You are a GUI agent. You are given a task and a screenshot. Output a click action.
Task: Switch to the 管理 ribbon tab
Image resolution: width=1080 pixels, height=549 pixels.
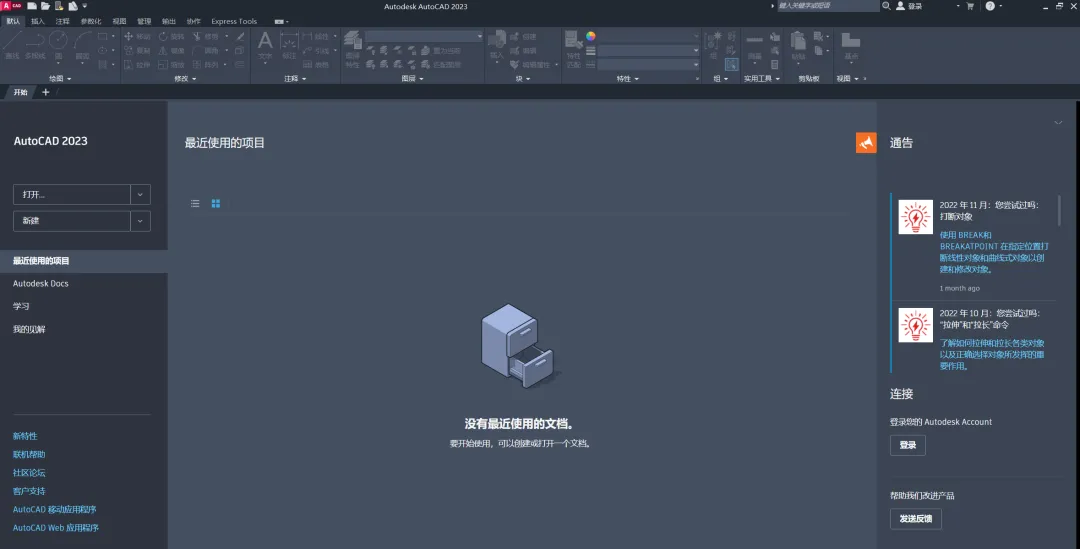[x=144, y=21]
